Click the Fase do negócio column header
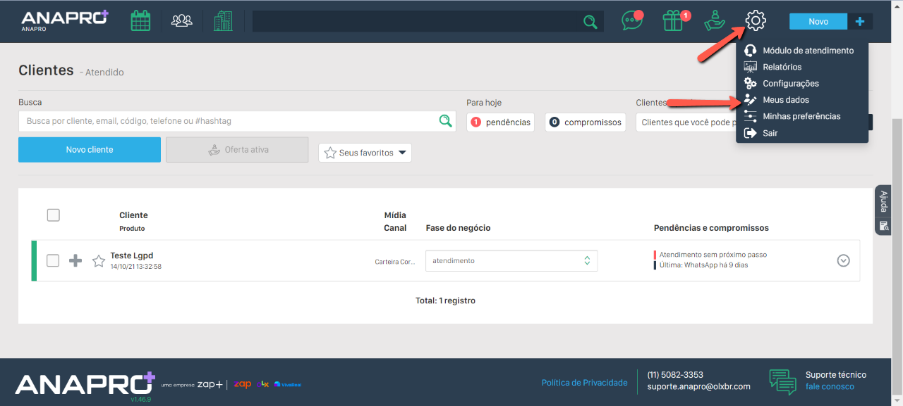Image resolution: width=903 pixels, height=406 pixels. [458, 228]
